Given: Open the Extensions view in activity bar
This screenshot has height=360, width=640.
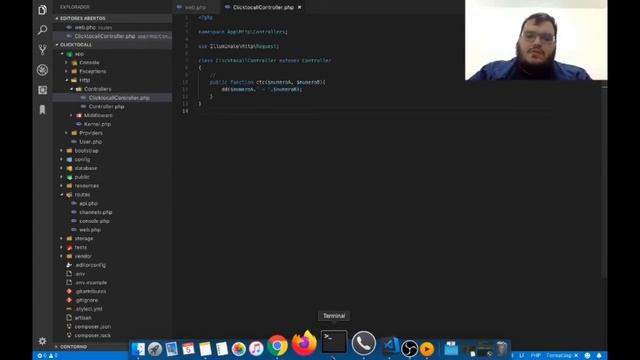Looking at the screenshot, I should pos(42,90).
